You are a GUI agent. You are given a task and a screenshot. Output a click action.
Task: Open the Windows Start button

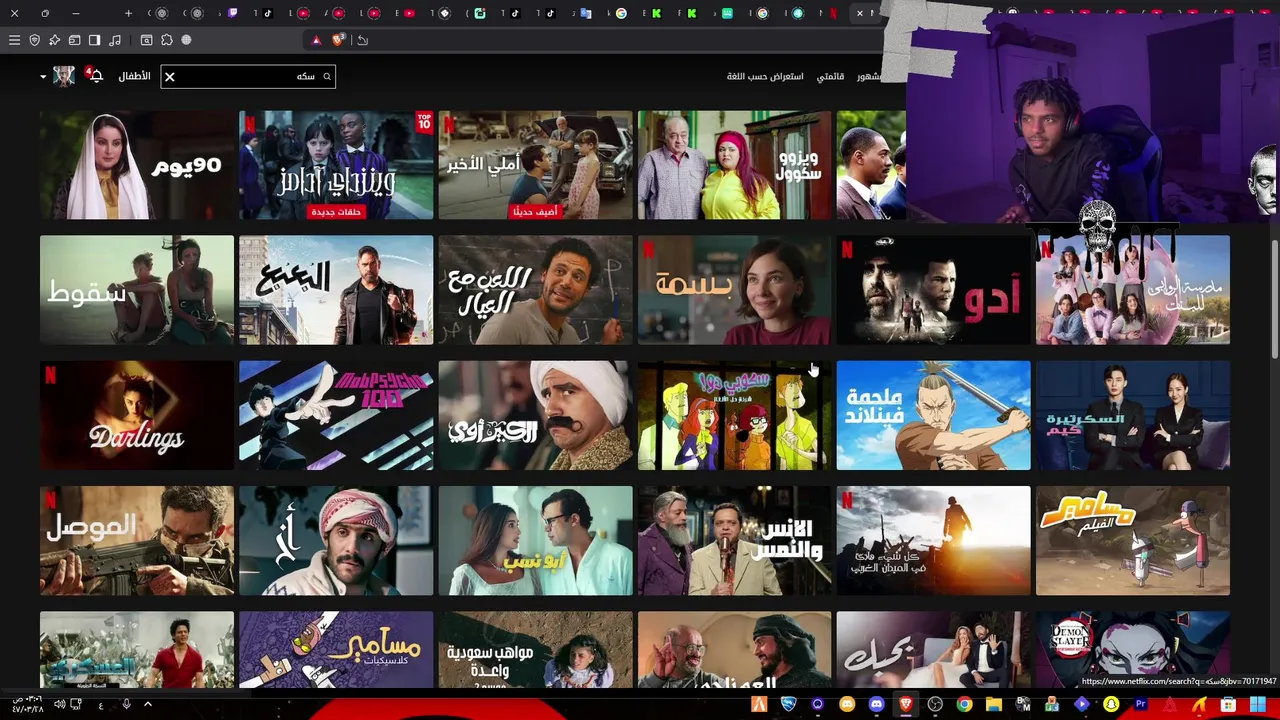[1257, 705]
